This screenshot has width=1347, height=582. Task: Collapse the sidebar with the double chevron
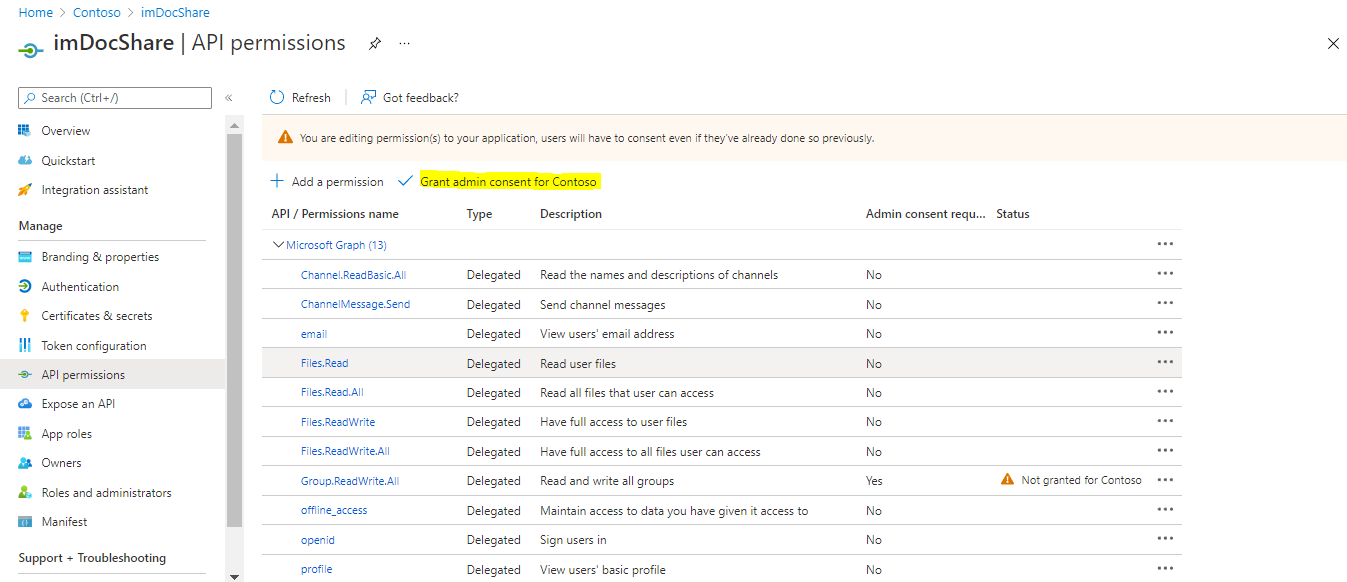(229, 98)
